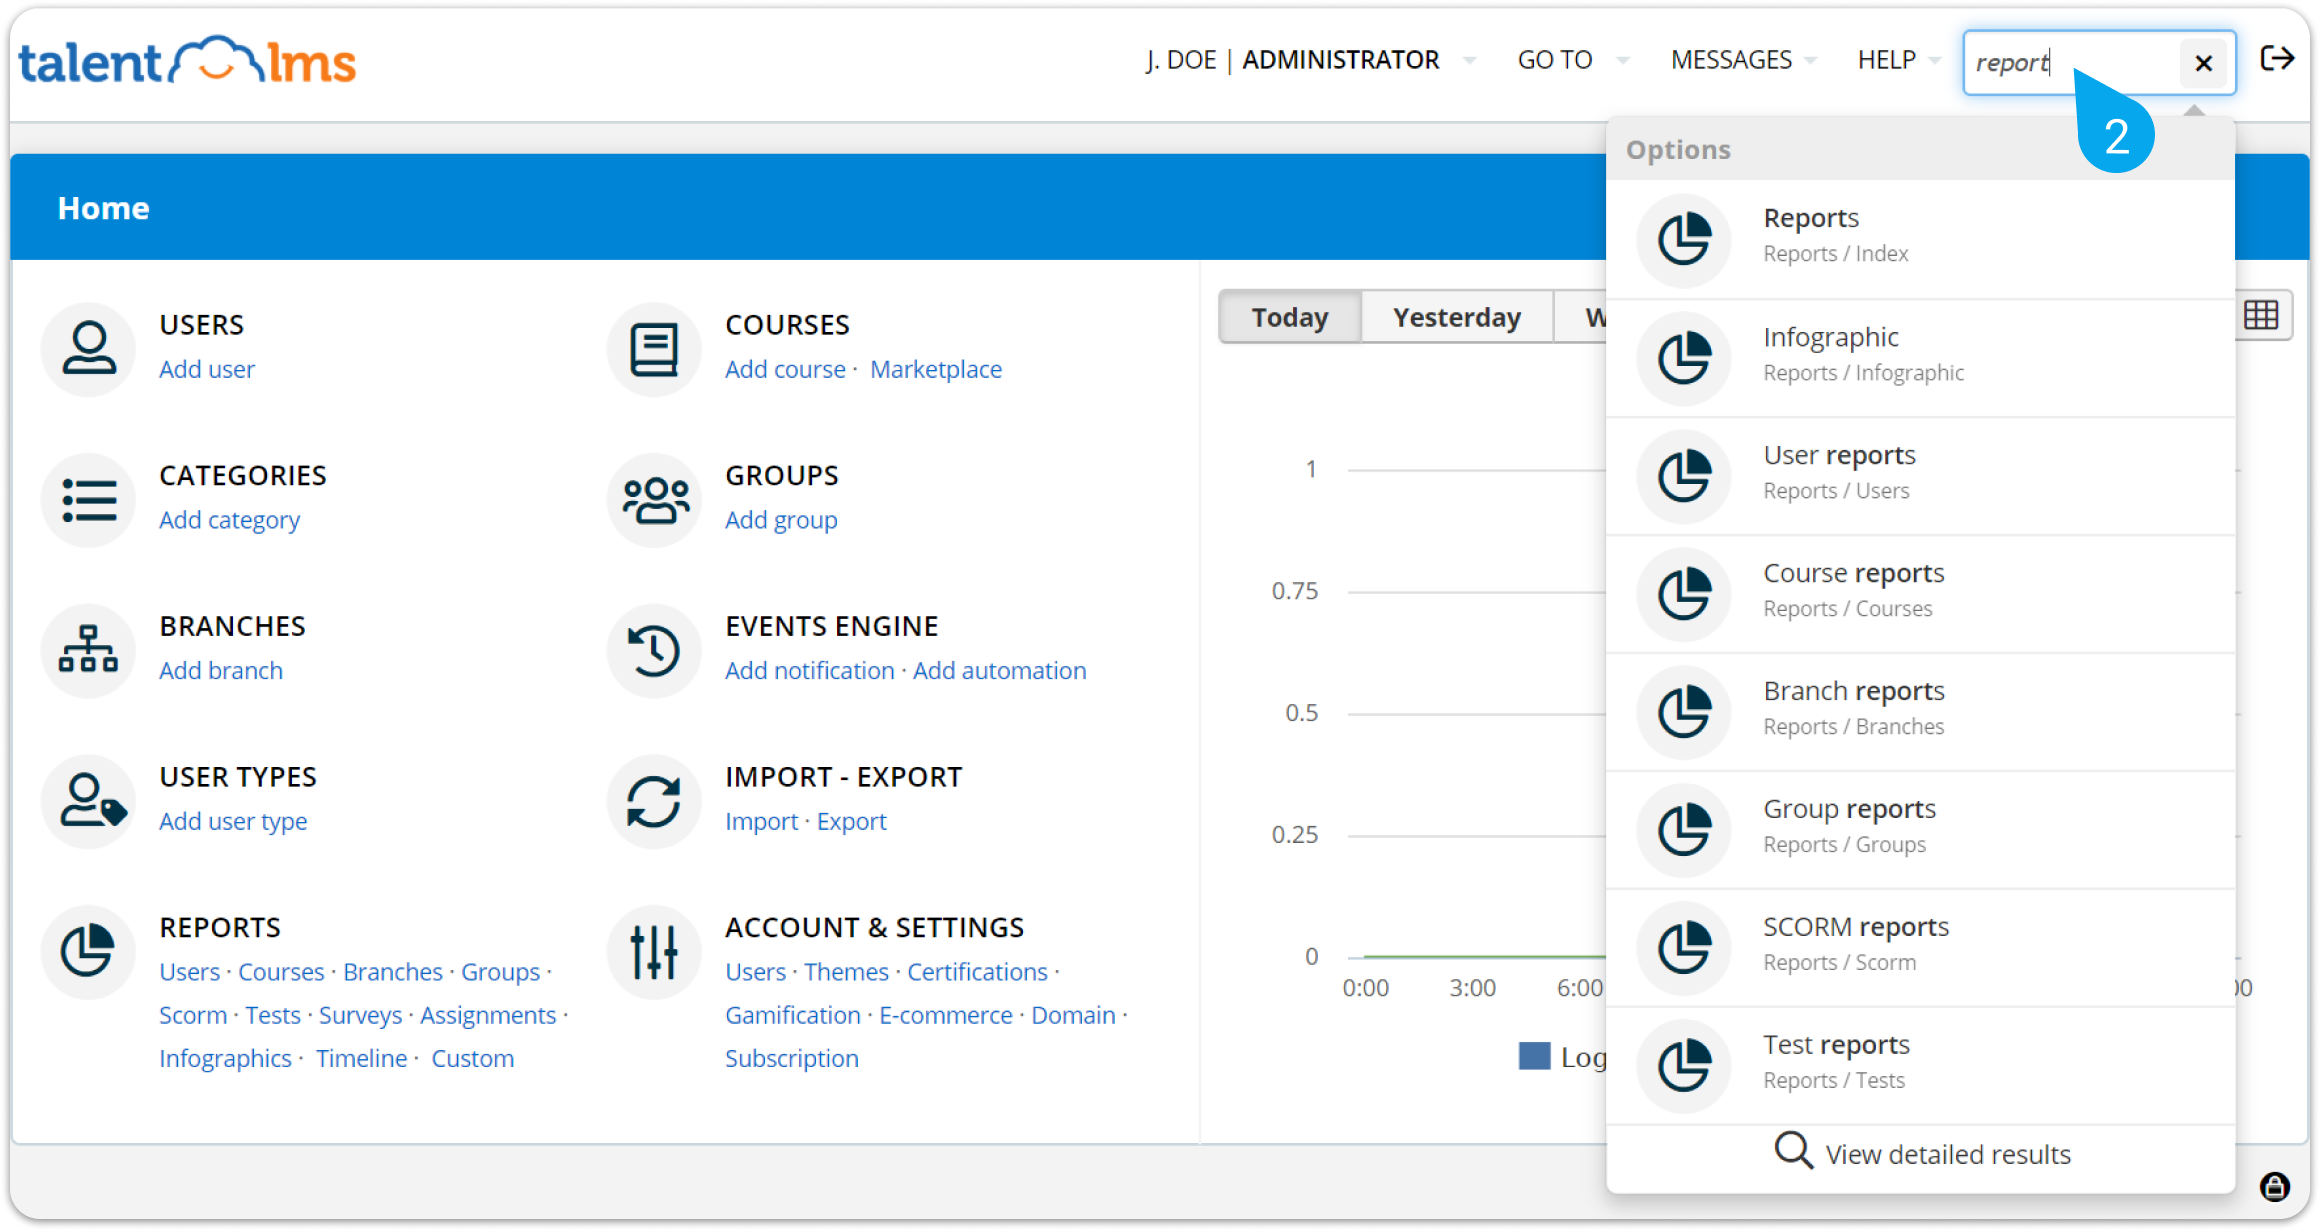Select SCORM reports search result
2320x1231 pixels.
[1920, 948]
